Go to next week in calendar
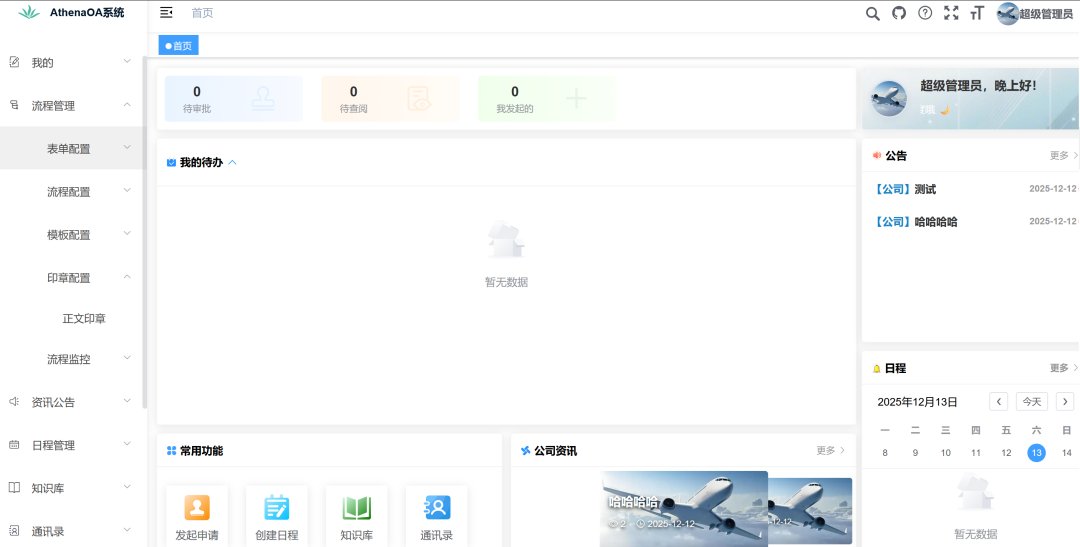1080x547 pixels. (x=1065, y=402)
